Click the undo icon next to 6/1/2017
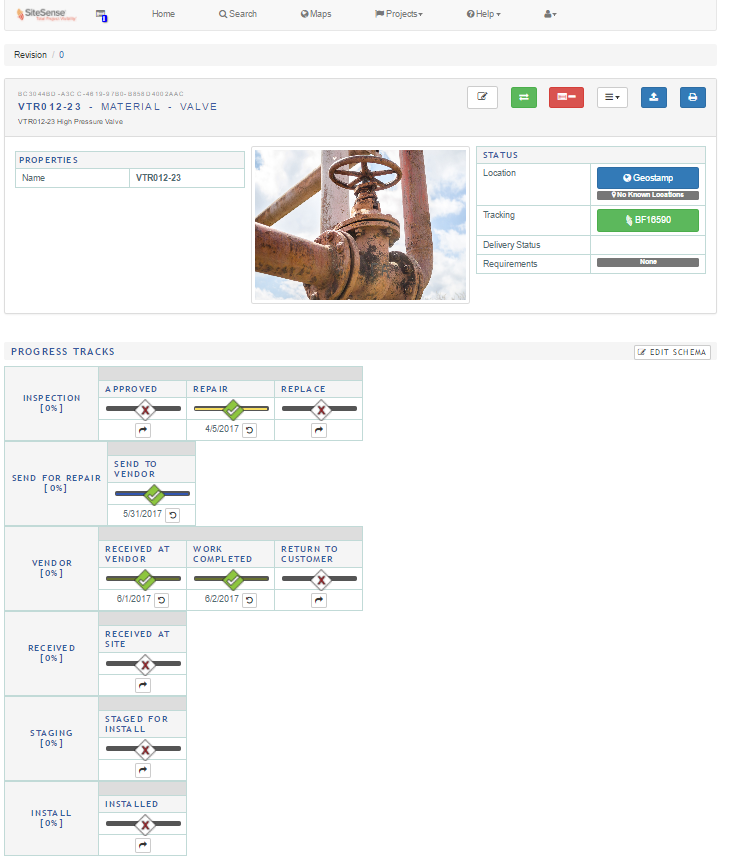 click(161, 600)
